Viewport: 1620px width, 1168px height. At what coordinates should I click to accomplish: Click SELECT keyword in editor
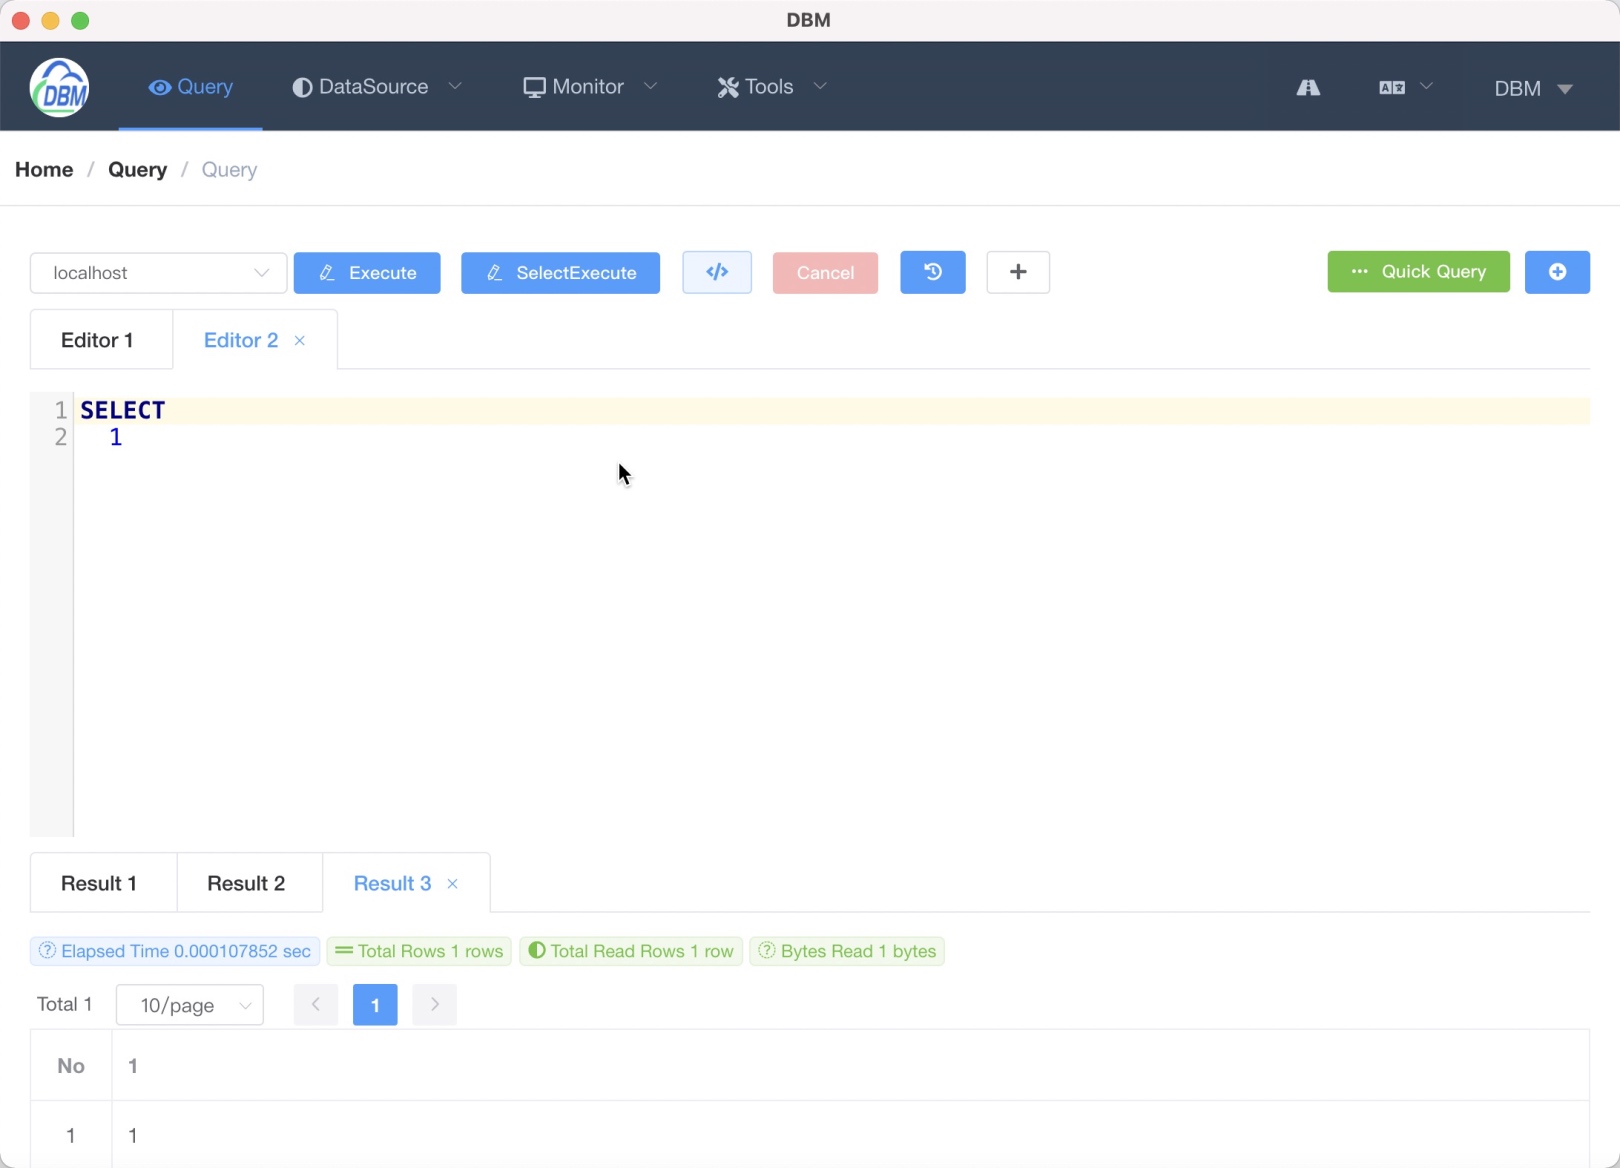click(122, 410)
